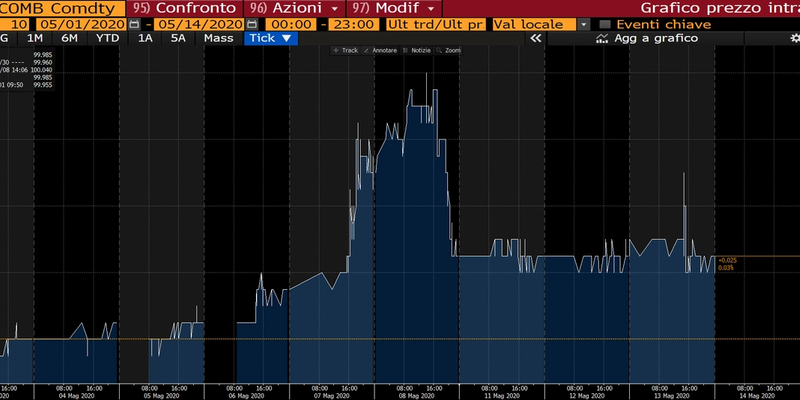Select the 1A period tab

click(x=145, y=38)
